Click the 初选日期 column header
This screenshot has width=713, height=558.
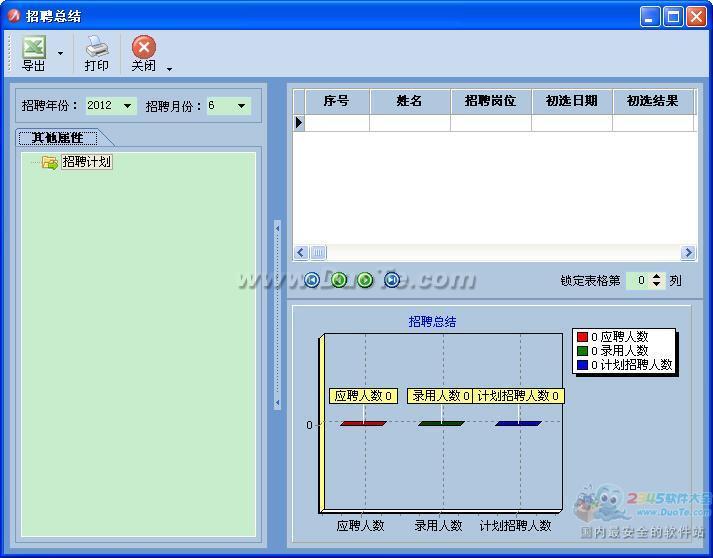tap(571, 101)
